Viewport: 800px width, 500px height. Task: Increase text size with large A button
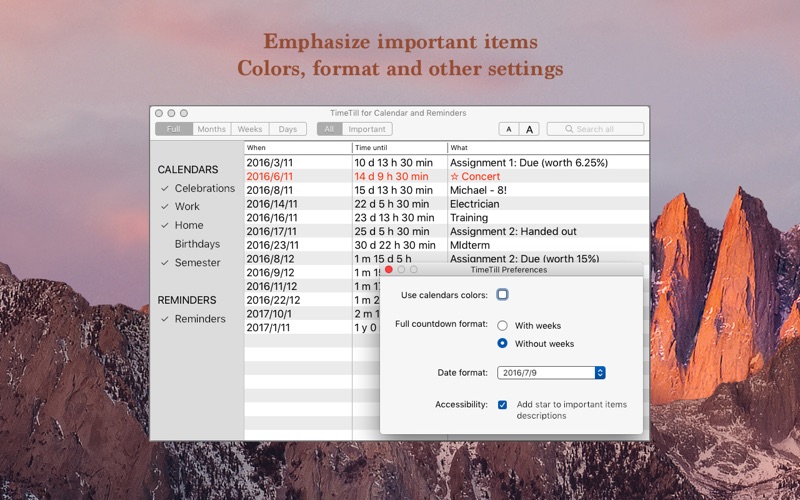[x=529, y=129]
